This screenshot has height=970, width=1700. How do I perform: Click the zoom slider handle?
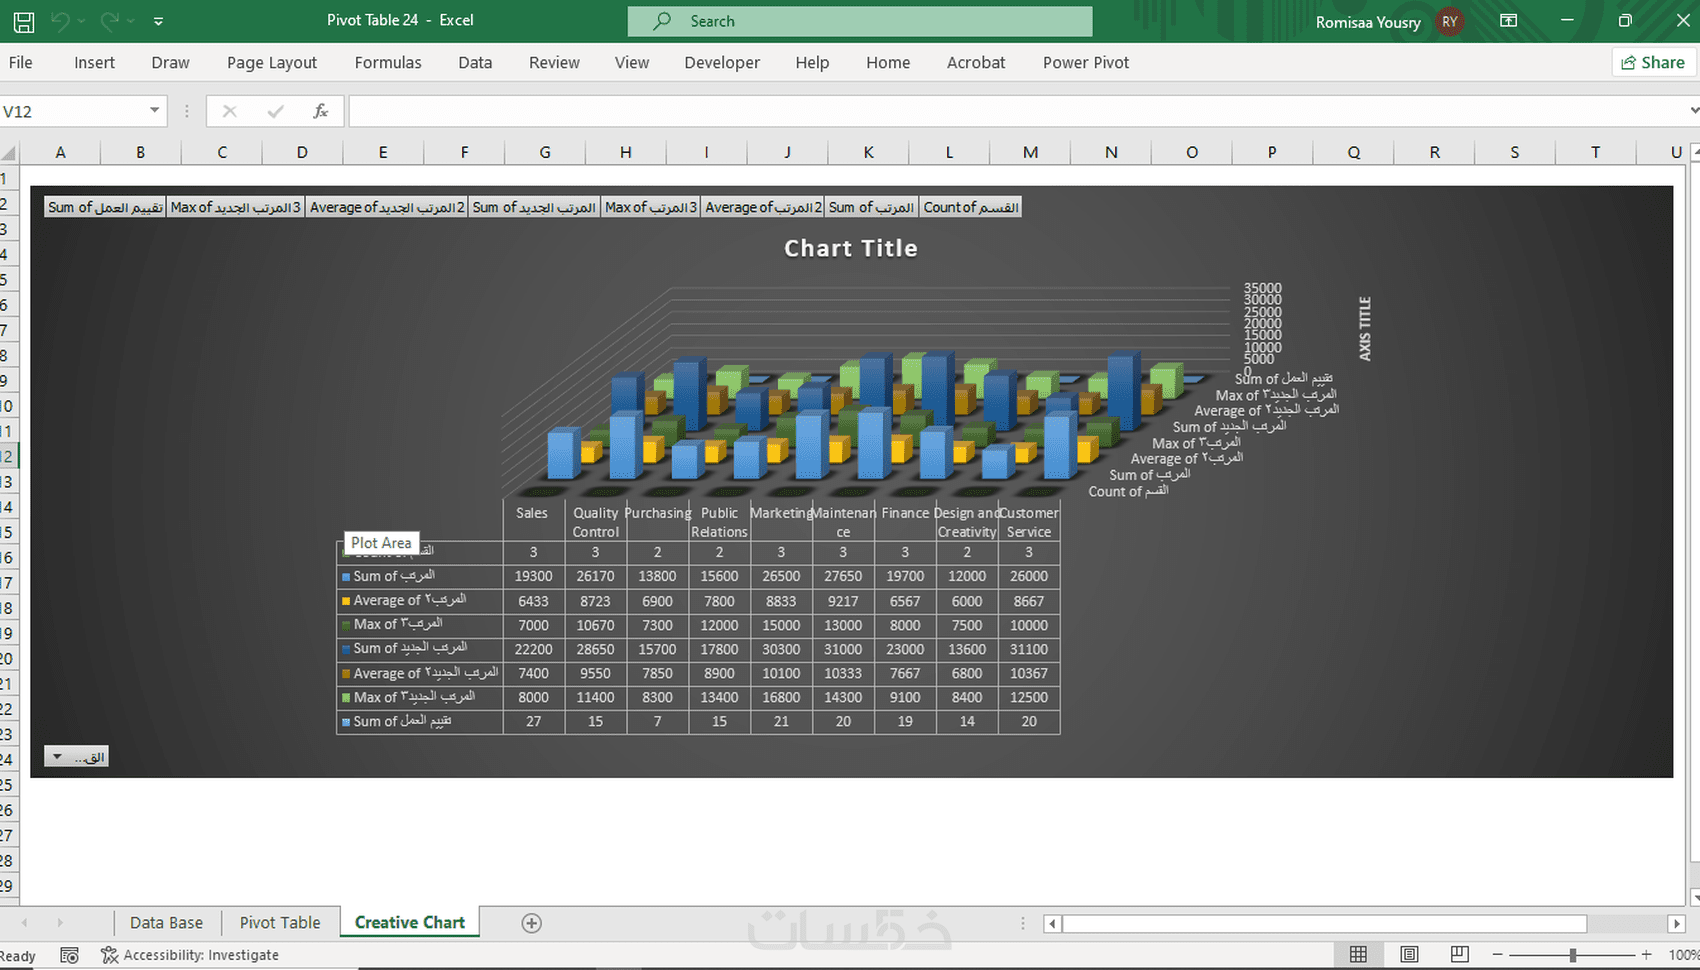click(x=1573, y=955)
